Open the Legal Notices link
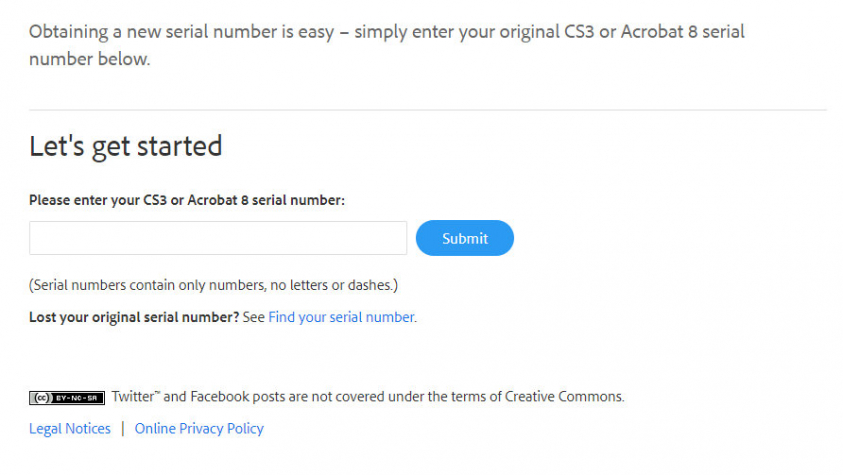 pos(70,428)
